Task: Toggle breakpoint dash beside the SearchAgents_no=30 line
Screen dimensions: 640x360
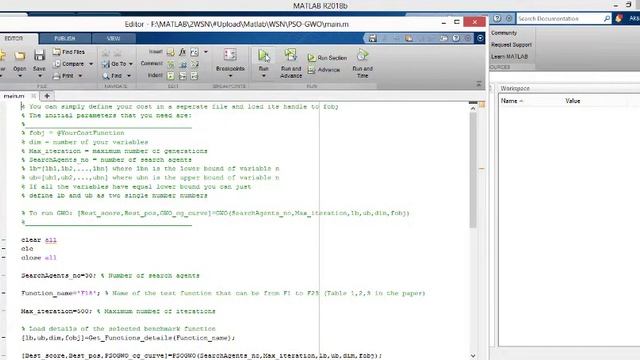Action: click(4, 276)
